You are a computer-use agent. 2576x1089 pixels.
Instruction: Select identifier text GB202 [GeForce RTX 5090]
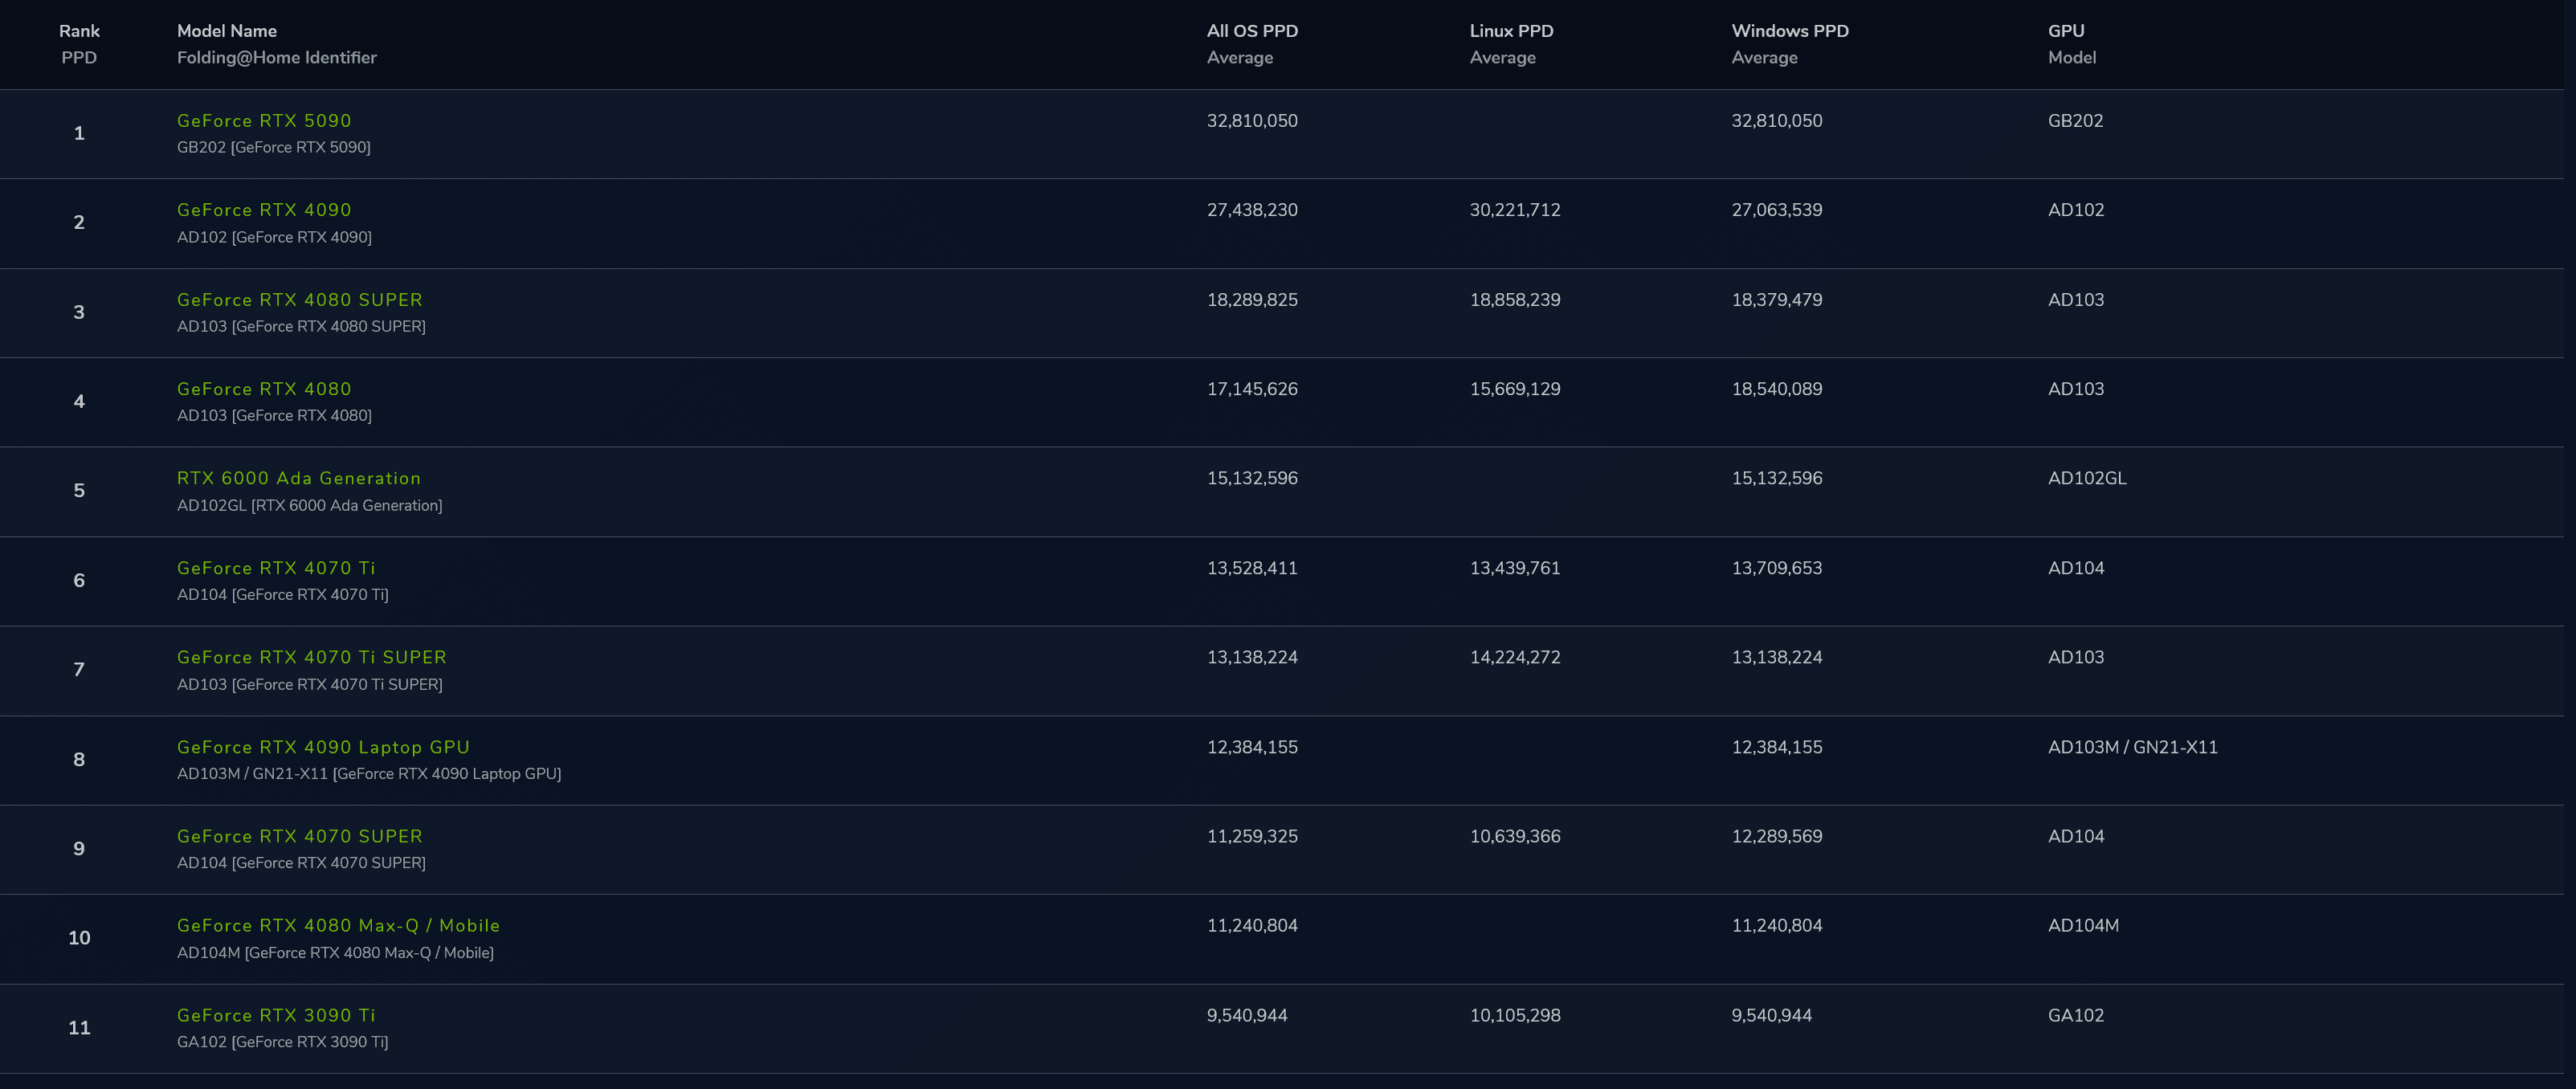pyautogui.click(x=274, y=147)
